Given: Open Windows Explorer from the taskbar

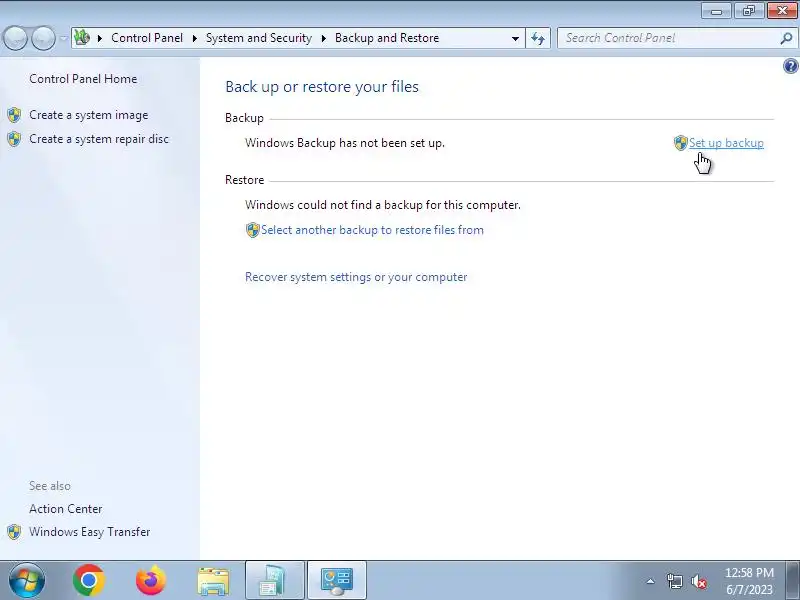Looking at the screenshot, I should pyautogui.click(x=213, y=581).
